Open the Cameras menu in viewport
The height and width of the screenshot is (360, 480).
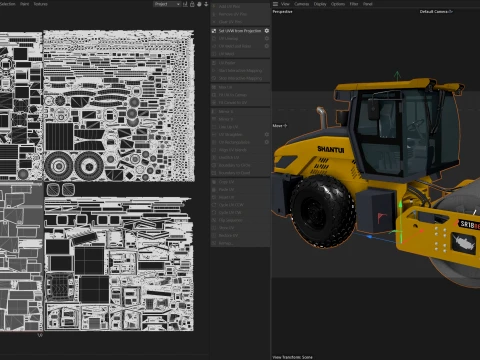coord(301,4)
